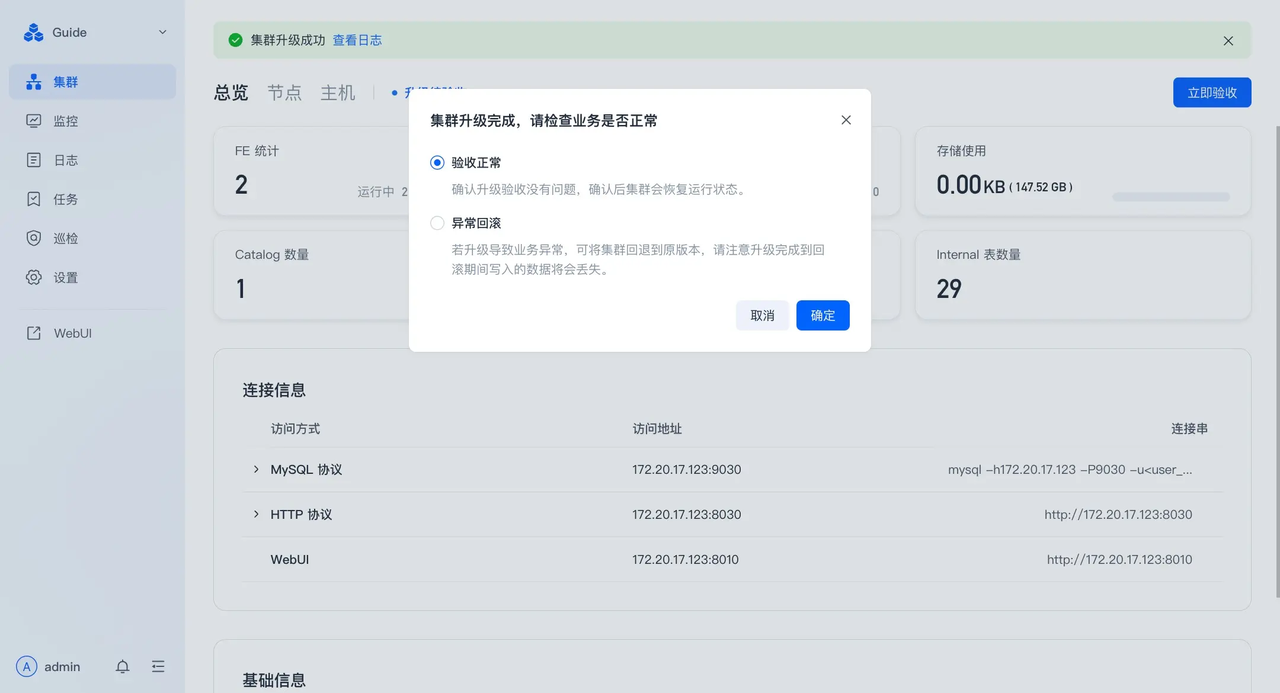Image resolution: width=1280 pixels, height=693 pixels.
Task: Click the 巡检 inspection shield icon
Action: (x=34, y=238)
